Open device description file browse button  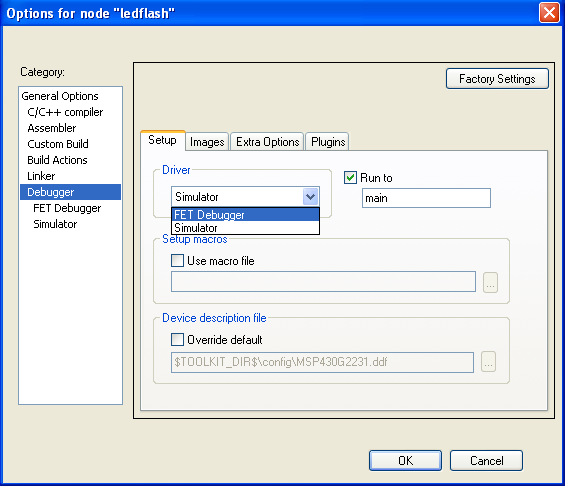pyautogui.click(x=488, y=362)
